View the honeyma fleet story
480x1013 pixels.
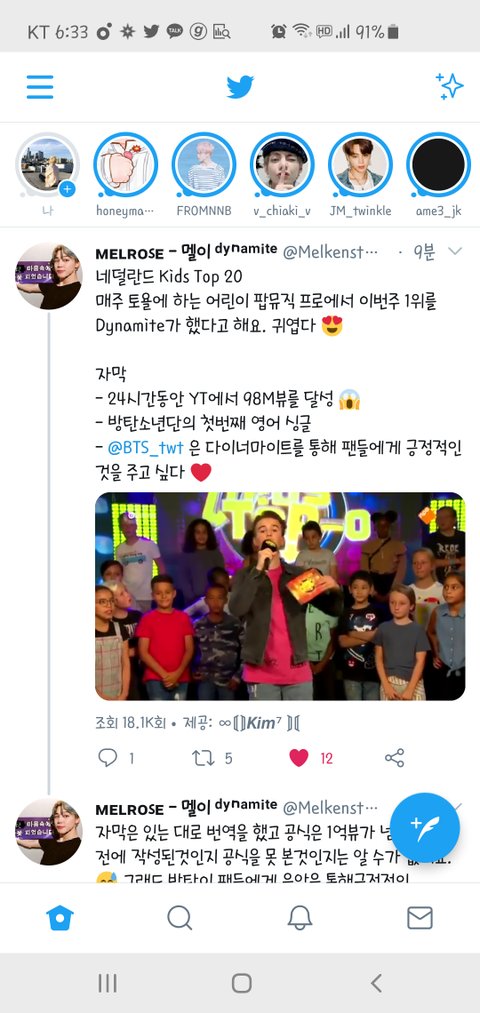pos(125,165)
